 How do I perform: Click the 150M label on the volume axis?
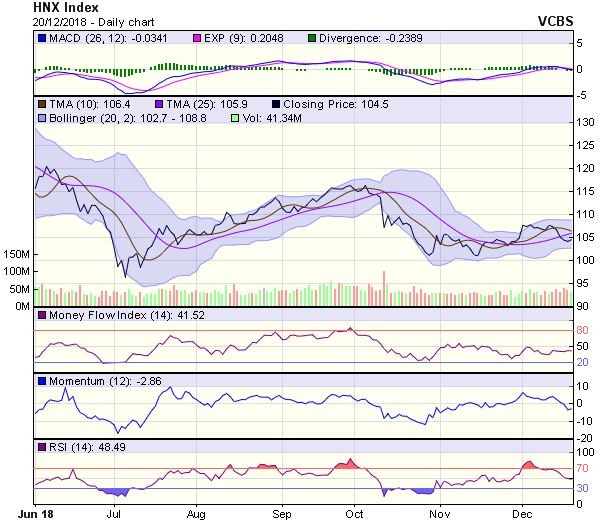point(16,254)
